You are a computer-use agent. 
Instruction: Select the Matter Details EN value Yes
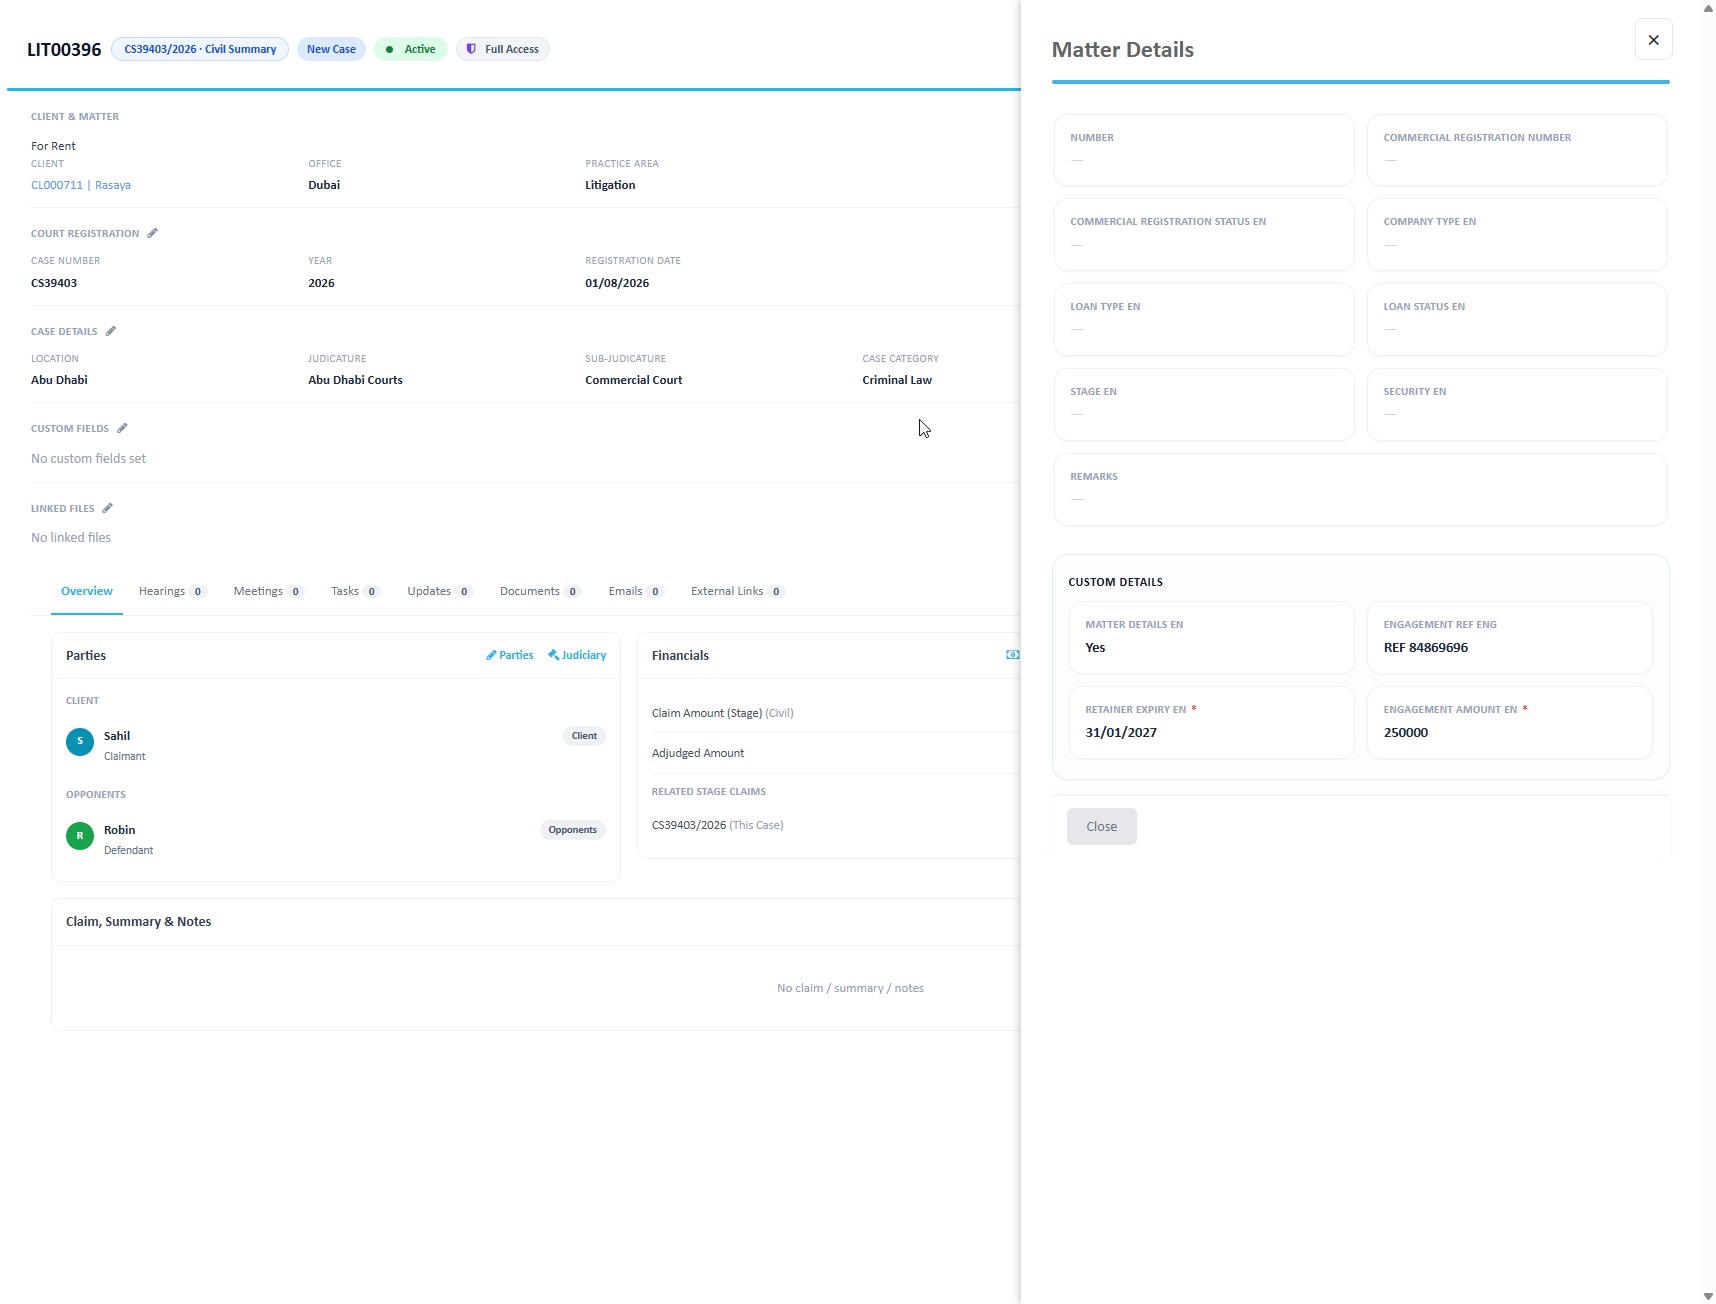(x=1095, y=647)
